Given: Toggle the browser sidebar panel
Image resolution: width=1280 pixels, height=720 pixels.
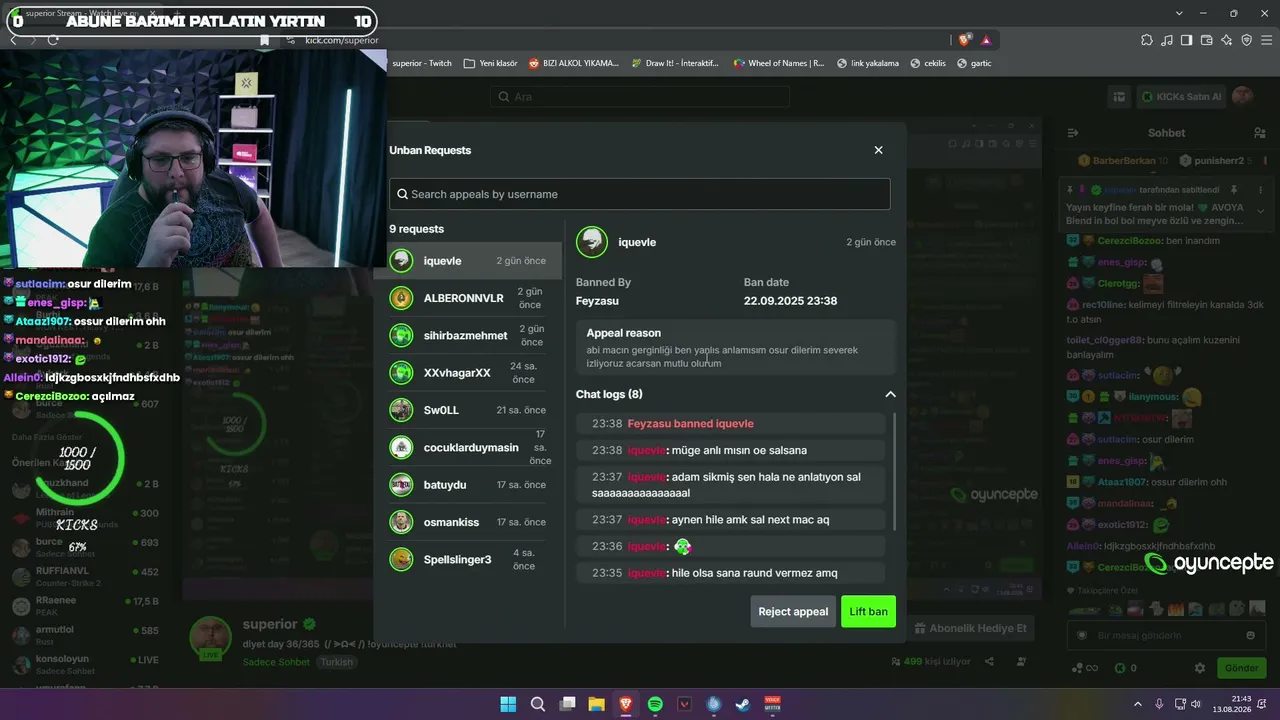Looking at the screenshot, I should coord(1186,40).
